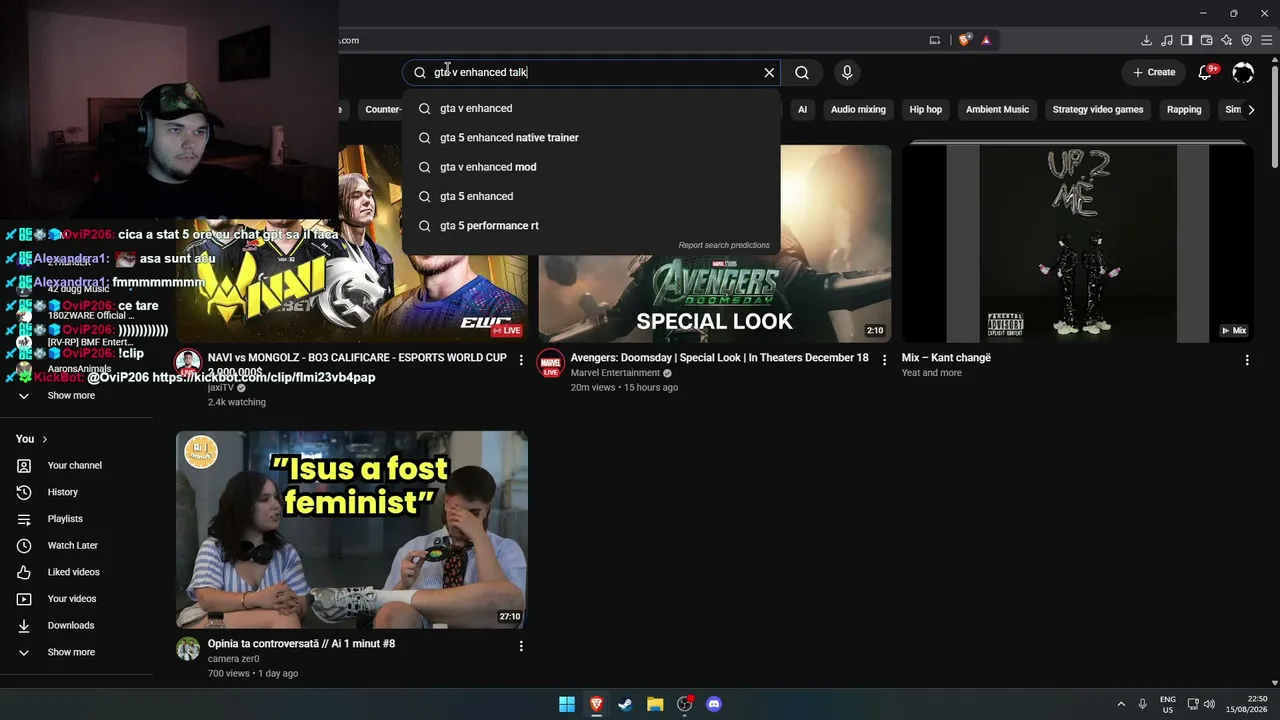The image size is (1280, 720).
Task: Open Leo AI sparkle icon
Action: pos(1226,40)
